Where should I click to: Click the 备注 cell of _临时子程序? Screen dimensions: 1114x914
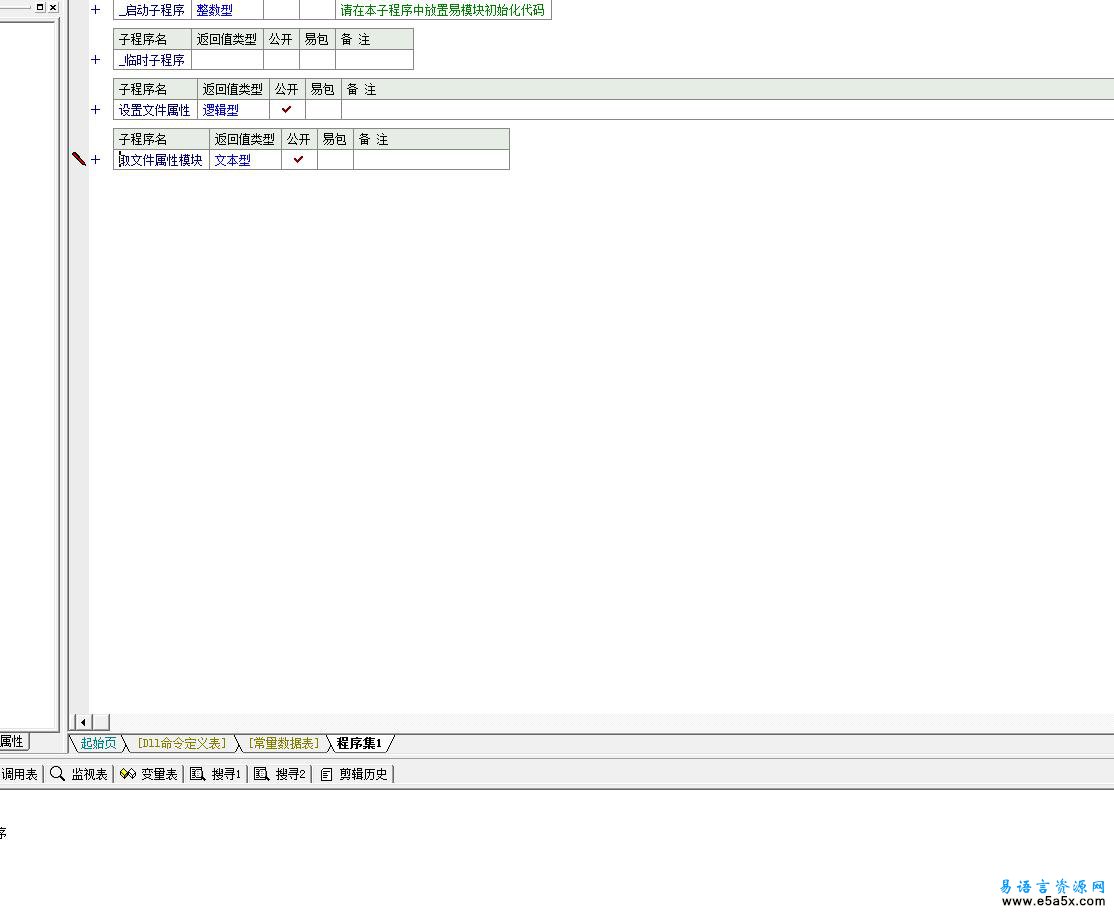point(374,60)
